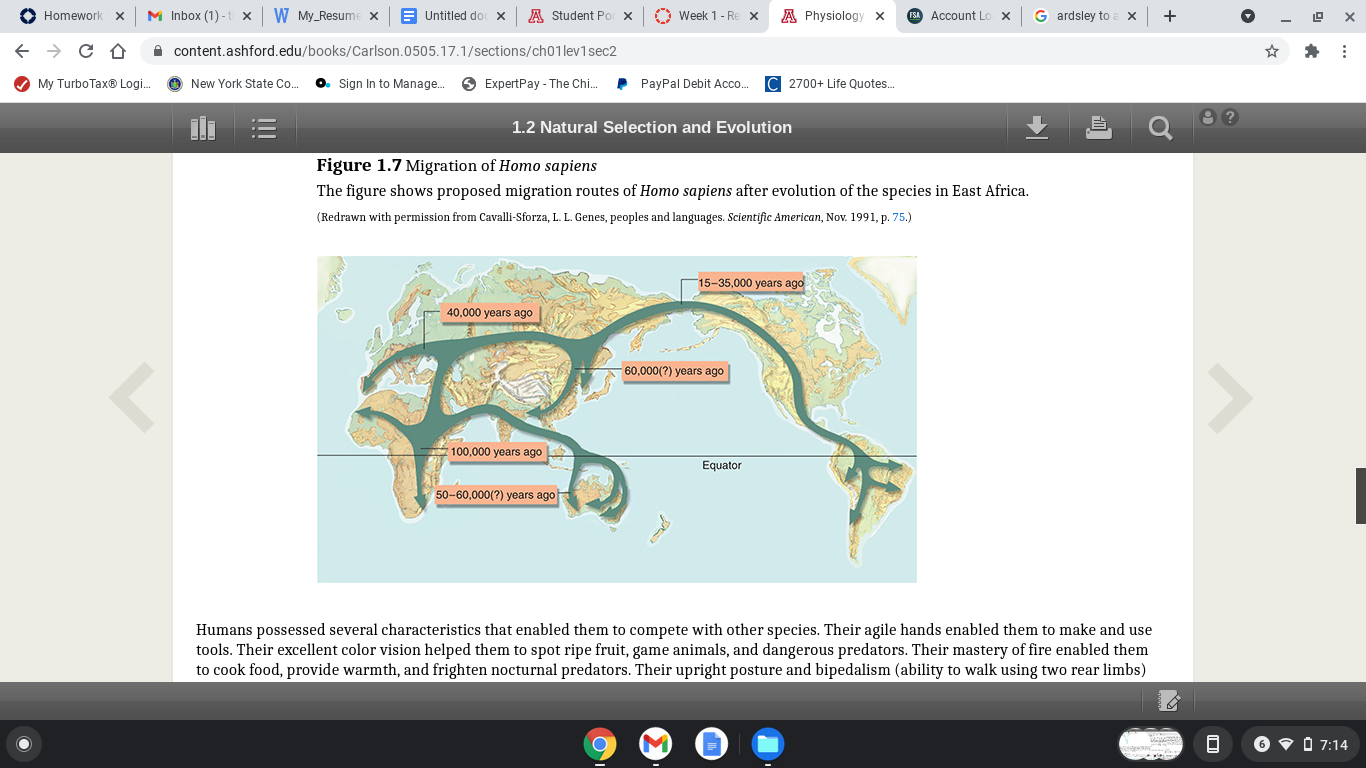Open the table of contents list icon
The image size is (1366, 768).
[x=264, y=128]
